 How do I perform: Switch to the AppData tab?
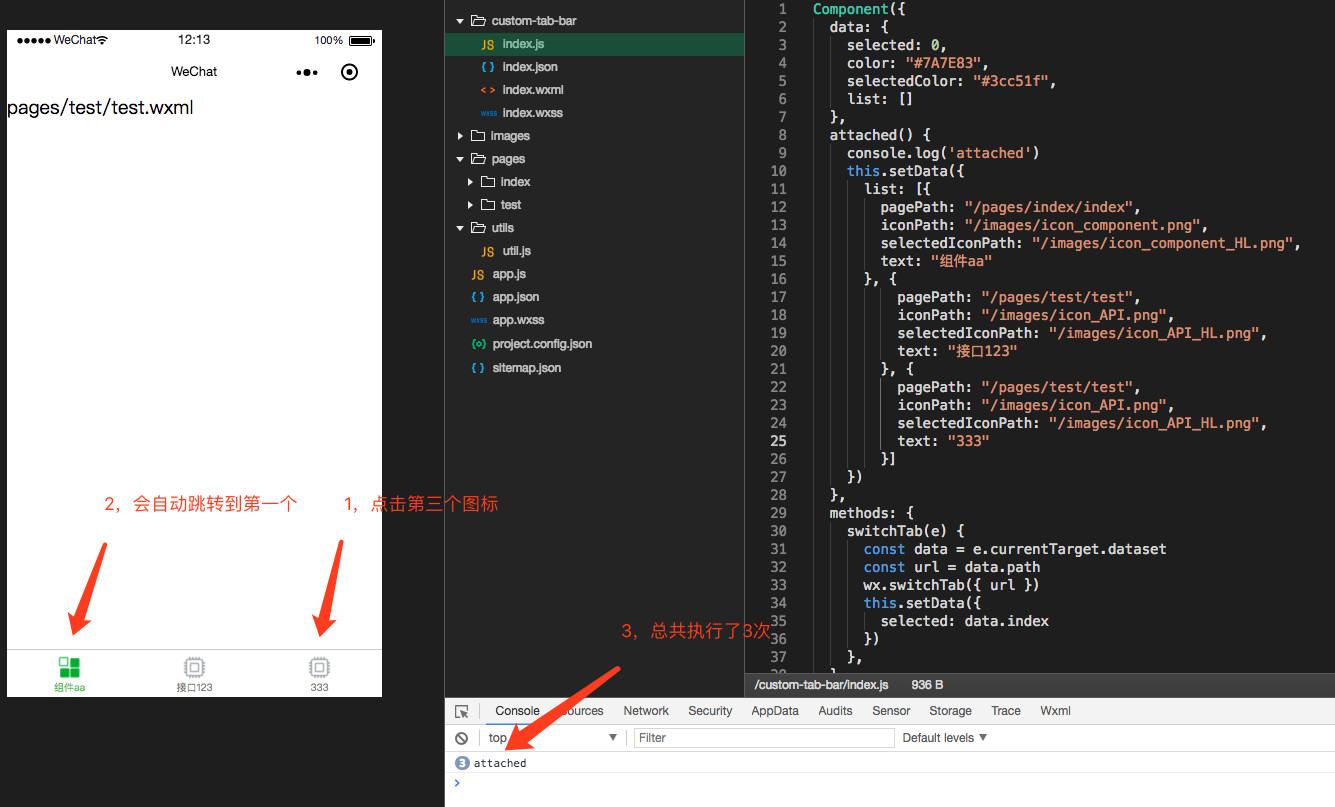coord(775,711)
